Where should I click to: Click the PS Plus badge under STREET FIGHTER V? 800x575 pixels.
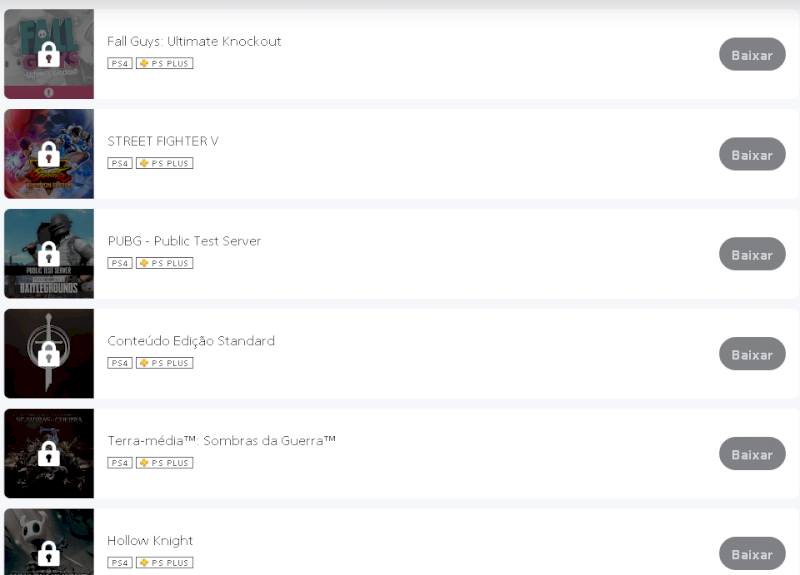[164, 163]
